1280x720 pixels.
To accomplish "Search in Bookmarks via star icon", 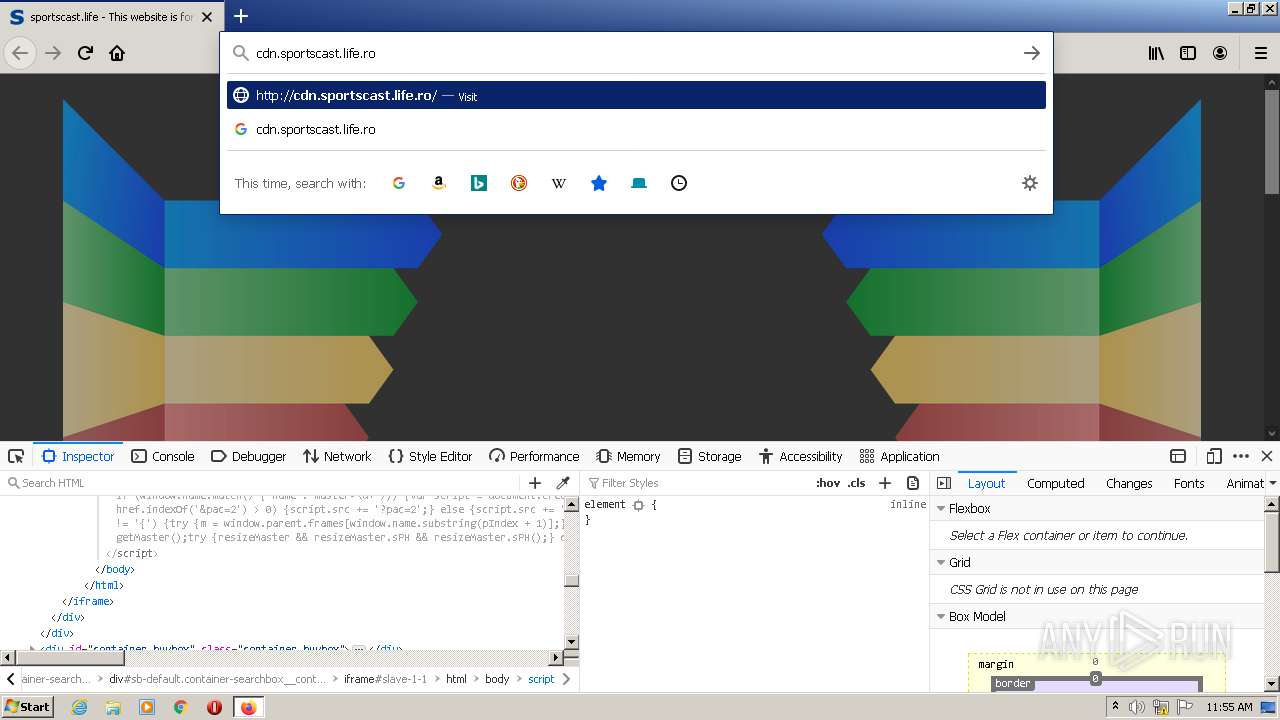I will (x=599, y=183).
